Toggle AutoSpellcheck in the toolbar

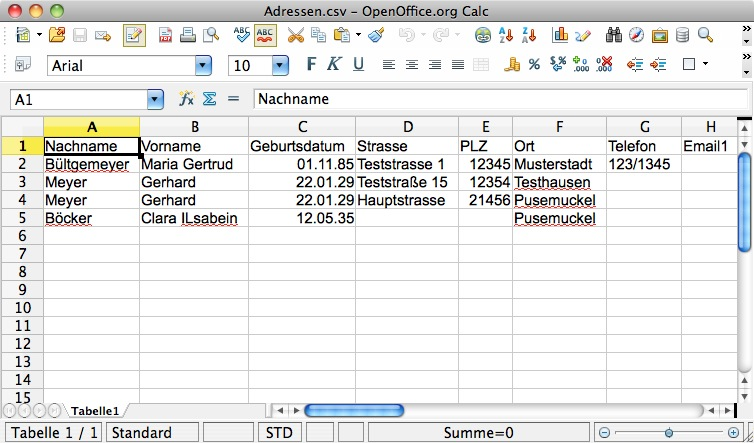point(265,35)
